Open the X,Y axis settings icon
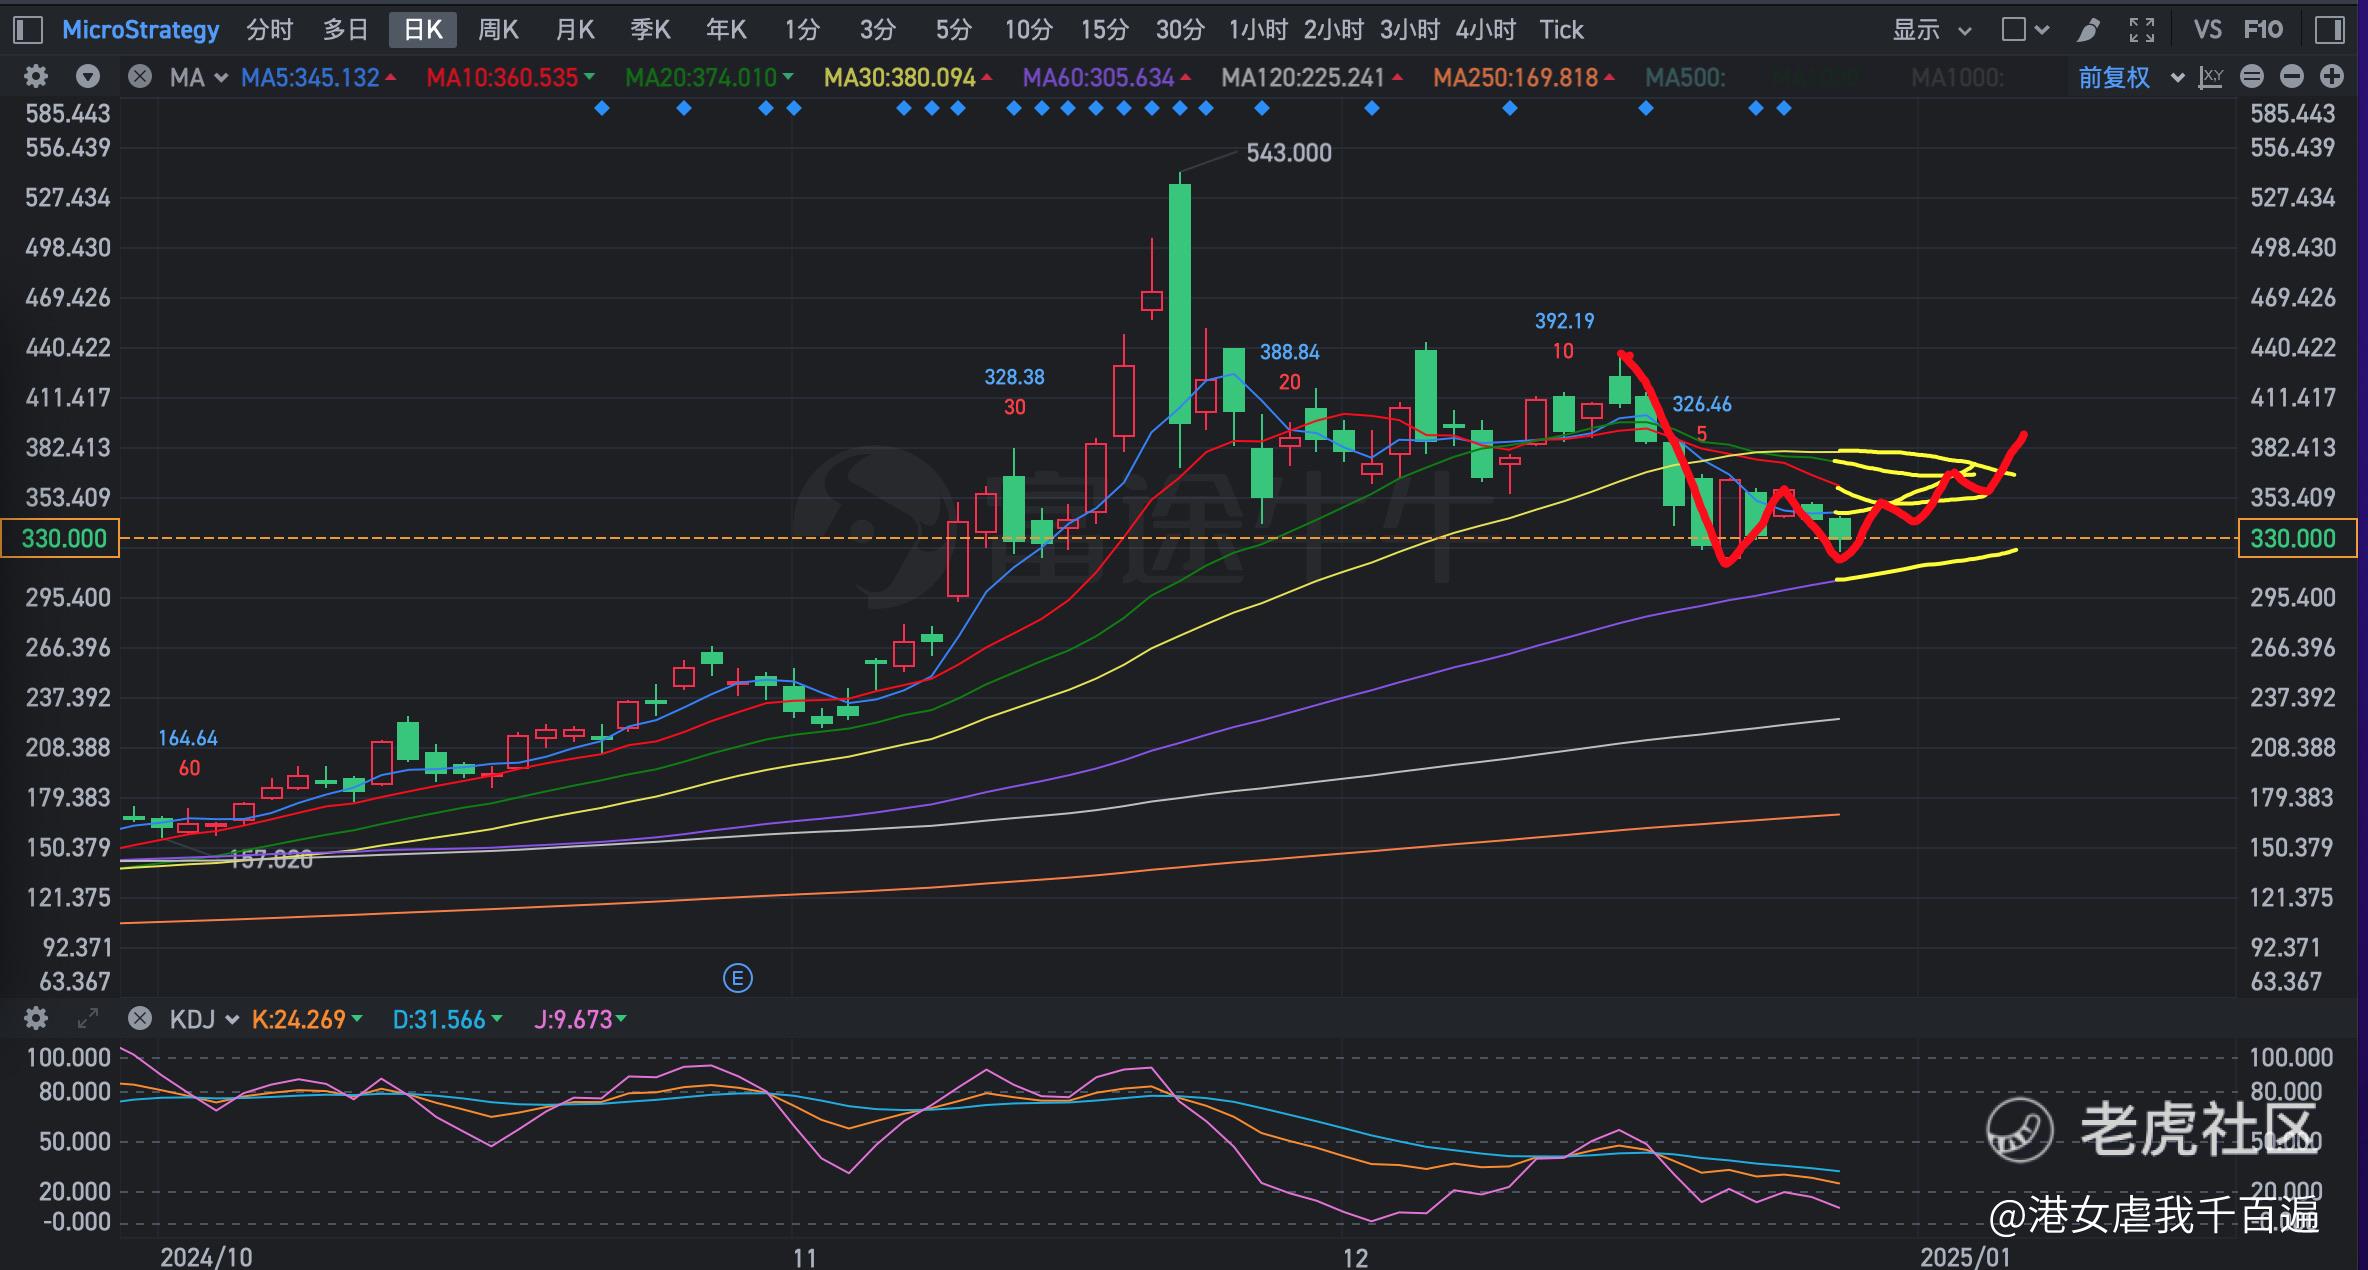Viewport: 2368px width, 1270px height. [2210, 77]
